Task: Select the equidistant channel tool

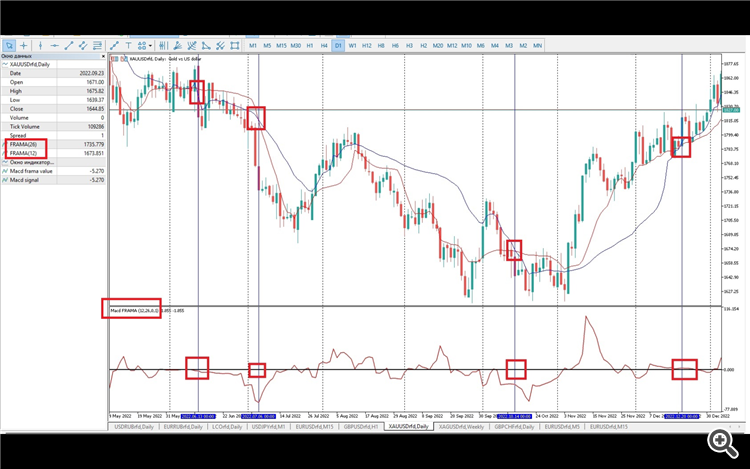Action: tap(83, 45)
